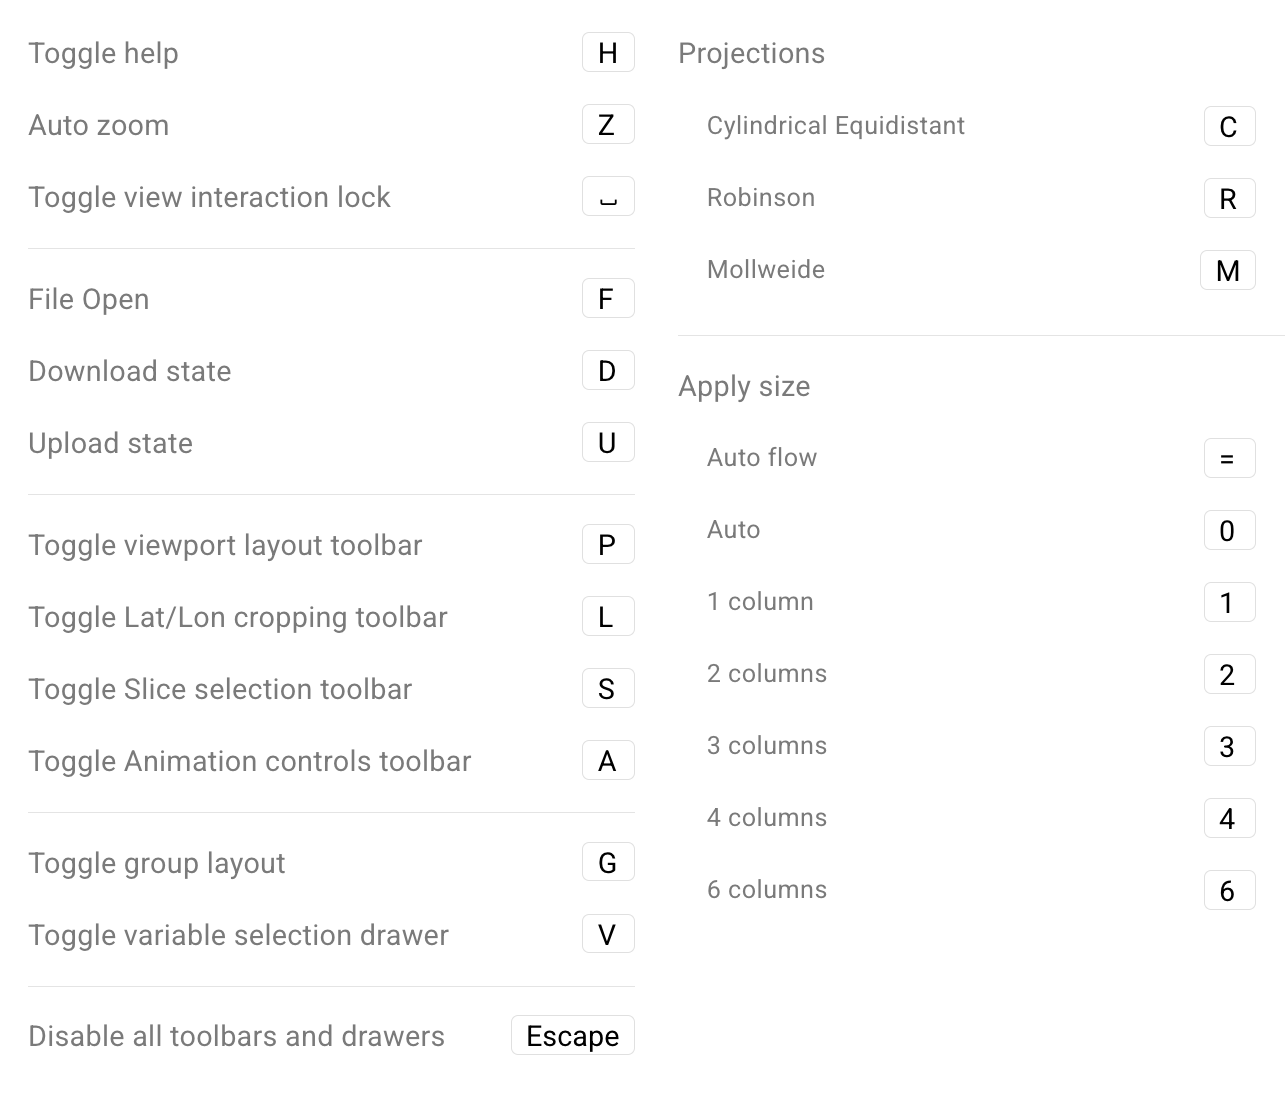Select Cylindrical Equidistant projection
The image size is (1286, 1098).
(x=1229, y=126)
